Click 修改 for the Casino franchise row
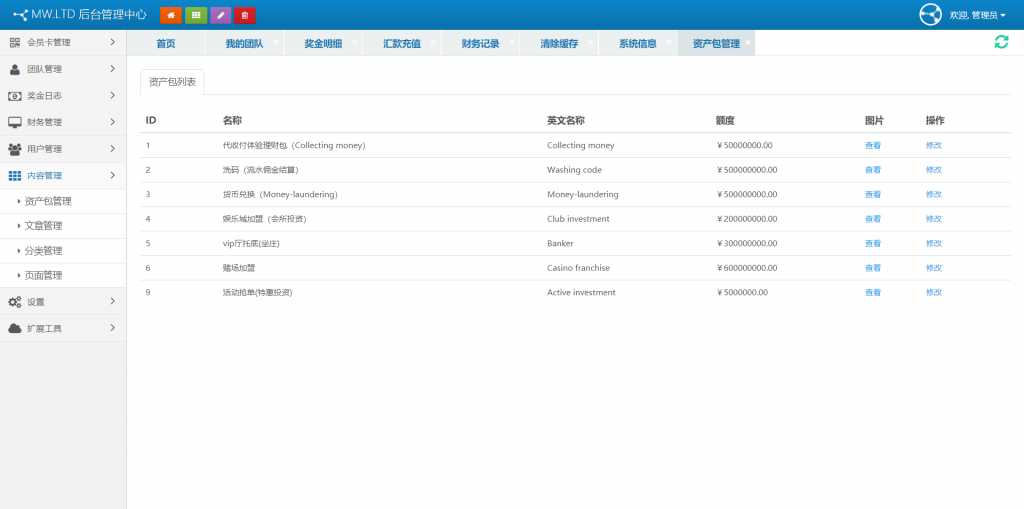 click(934, 268)
